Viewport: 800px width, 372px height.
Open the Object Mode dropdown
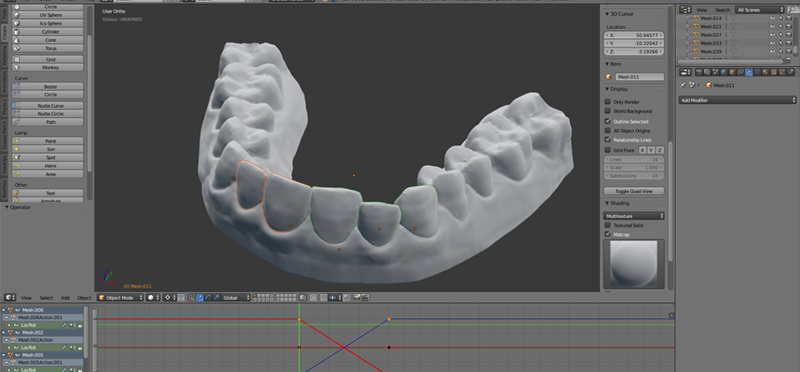click(x=120, y=297)
